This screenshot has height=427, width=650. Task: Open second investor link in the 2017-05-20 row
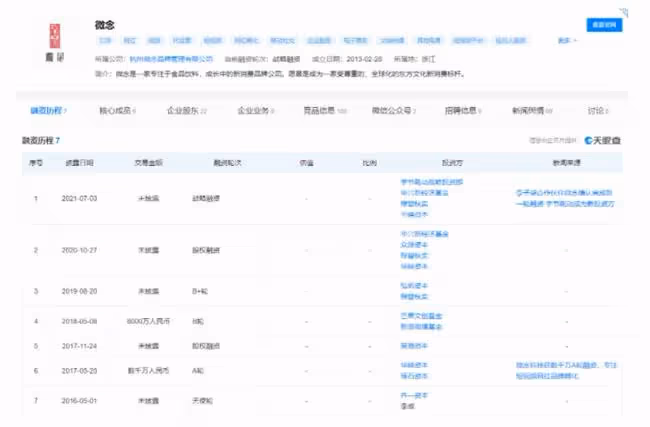(414, 376)
